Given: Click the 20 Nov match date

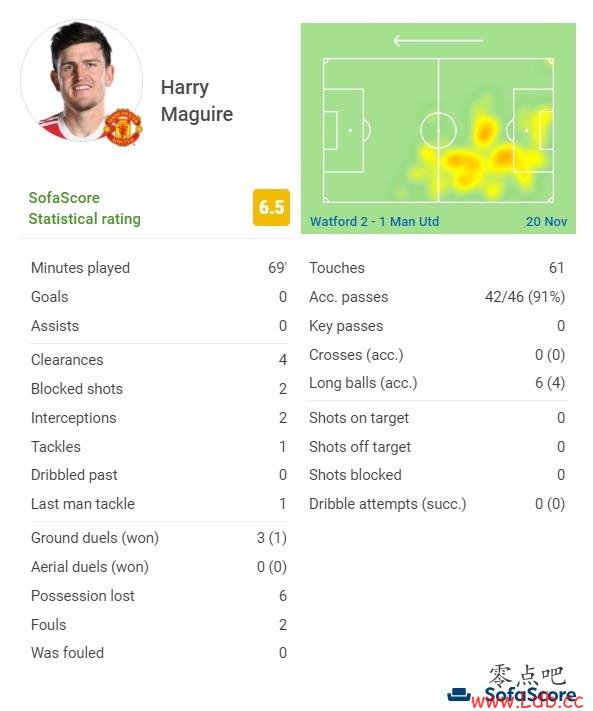Looking at the screenshot, I should [546, 221].
